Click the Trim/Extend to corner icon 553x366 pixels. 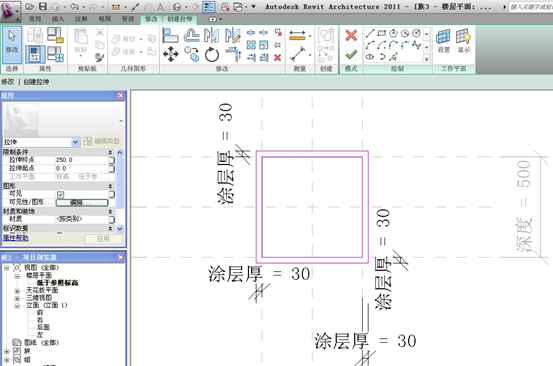(233, 54)
